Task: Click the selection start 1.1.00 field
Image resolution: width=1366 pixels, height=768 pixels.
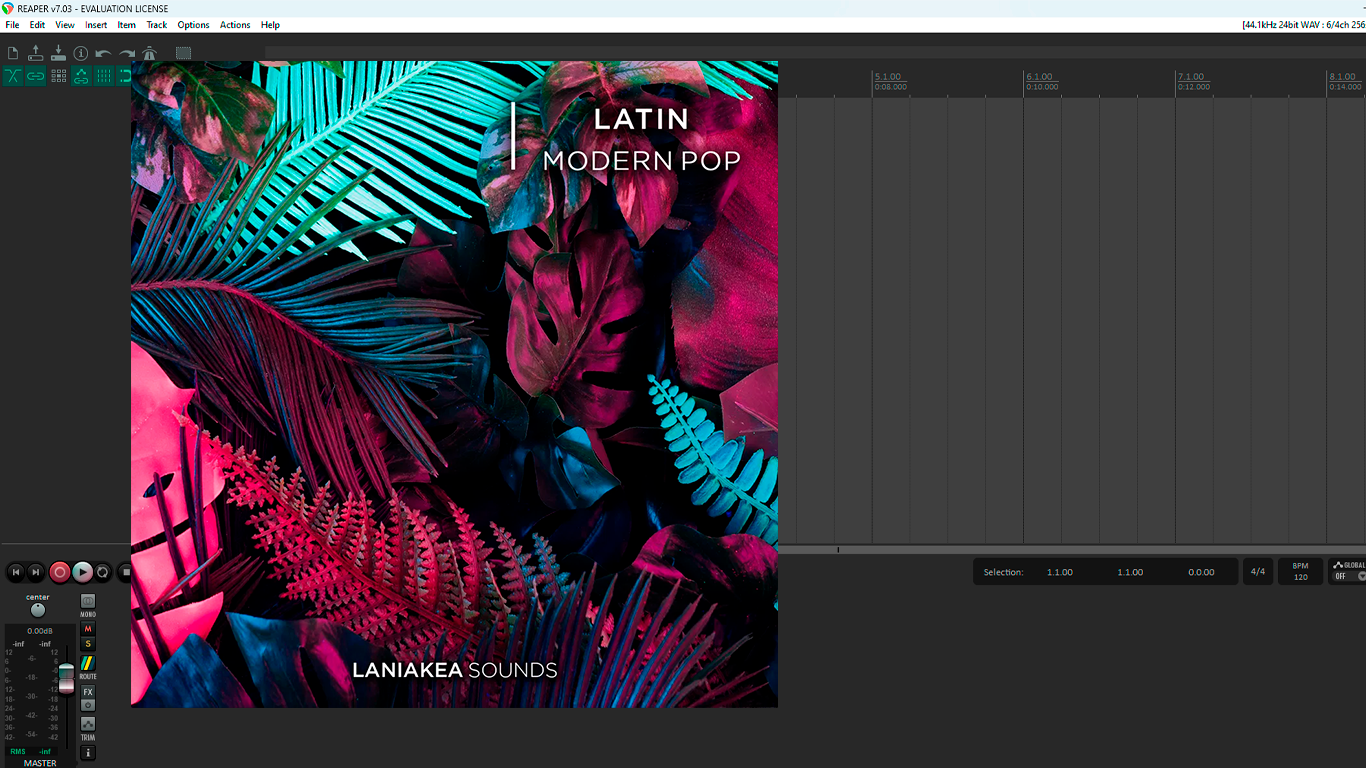Action: (x=1060, y=572)
